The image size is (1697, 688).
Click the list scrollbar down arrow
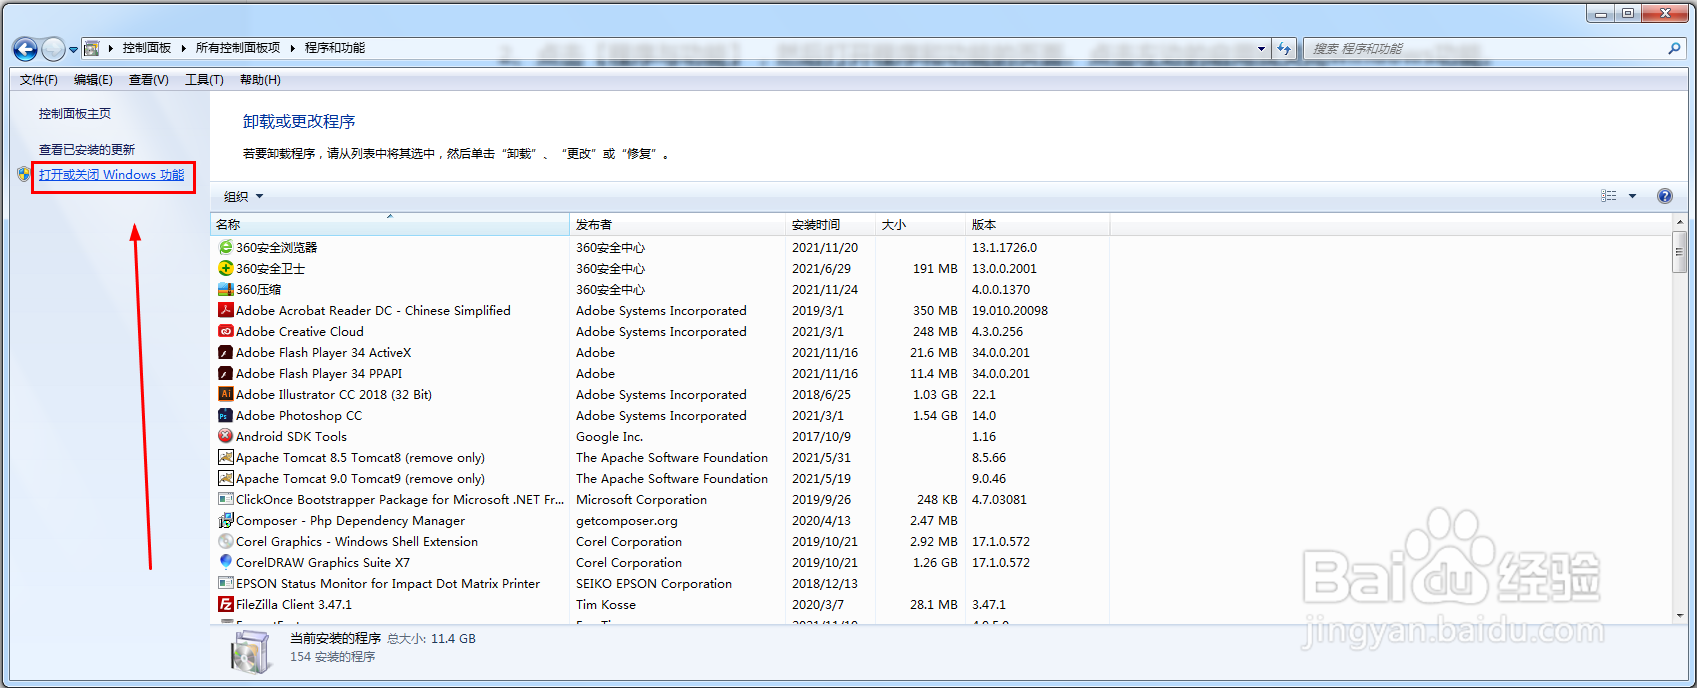click(x=1680, y=616)
